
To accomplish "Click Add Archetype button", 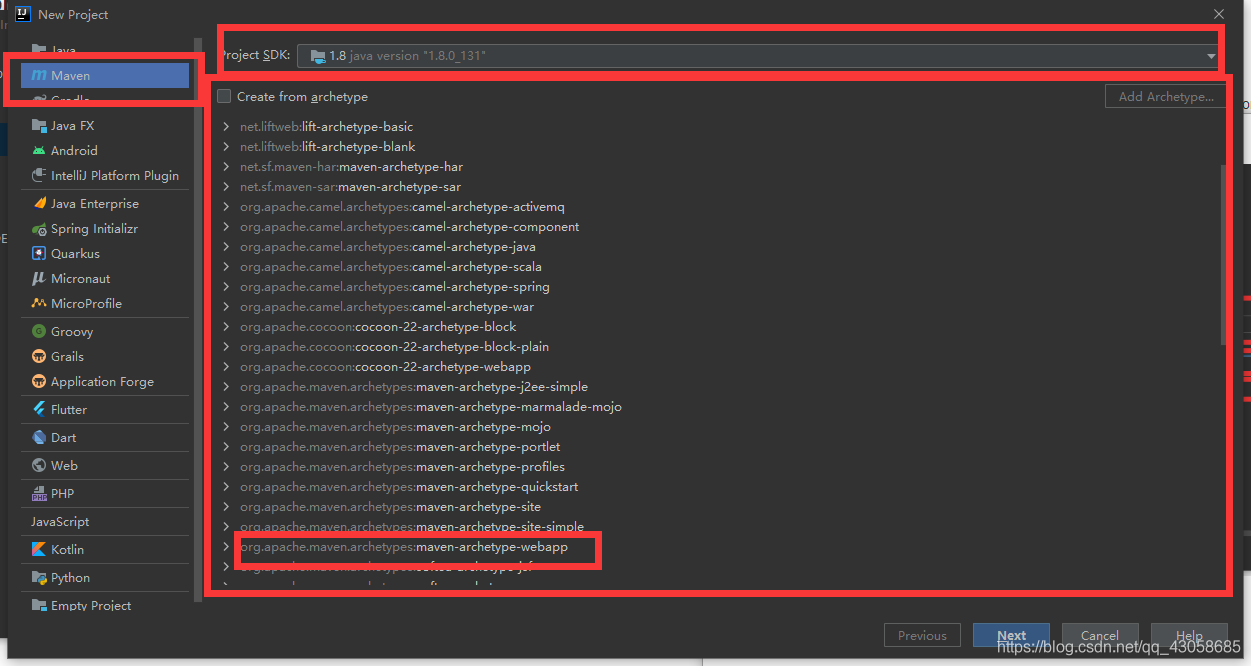I will pyautogui.click(x=1166, y=97).
